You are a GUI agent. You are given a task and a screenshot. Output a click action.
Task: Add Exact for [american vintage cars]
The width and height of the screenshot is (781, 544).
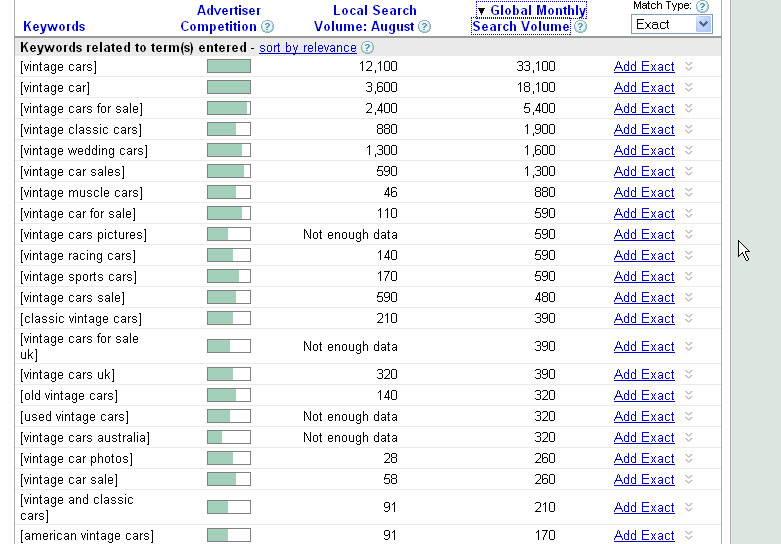tap(644, 535)
